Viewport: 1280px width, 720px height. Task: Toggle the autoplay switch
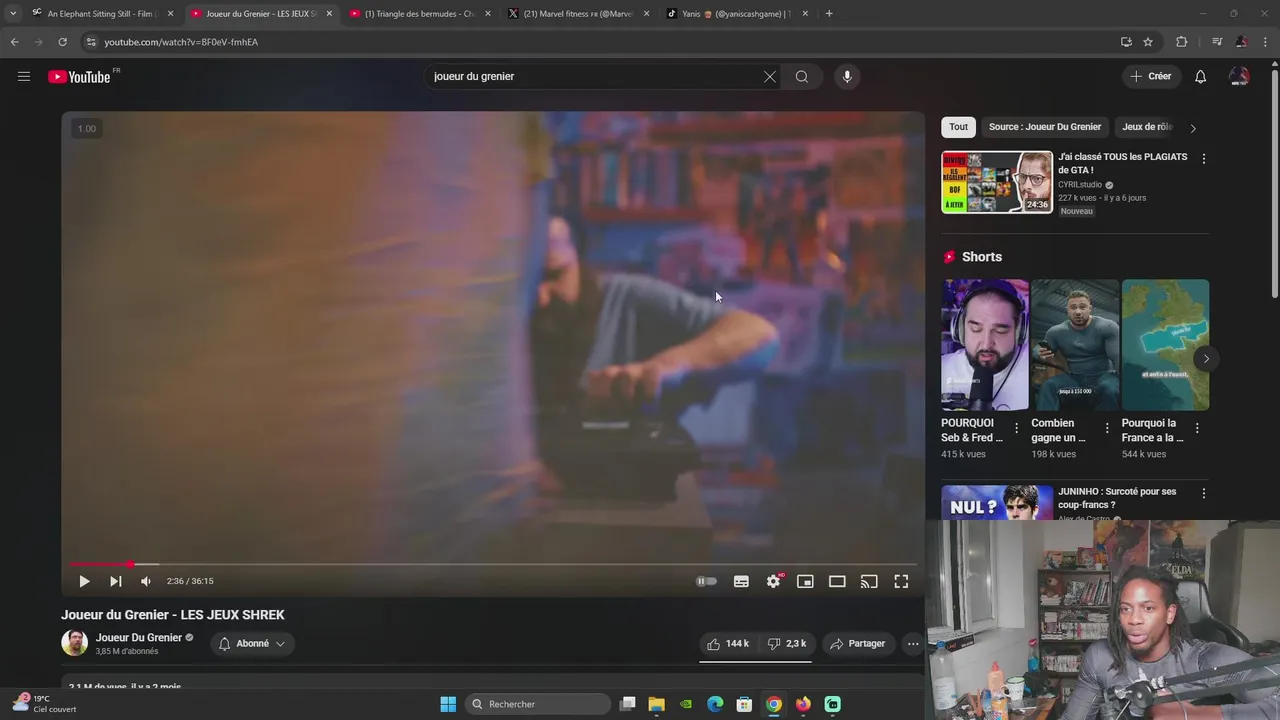pos(707,581)
